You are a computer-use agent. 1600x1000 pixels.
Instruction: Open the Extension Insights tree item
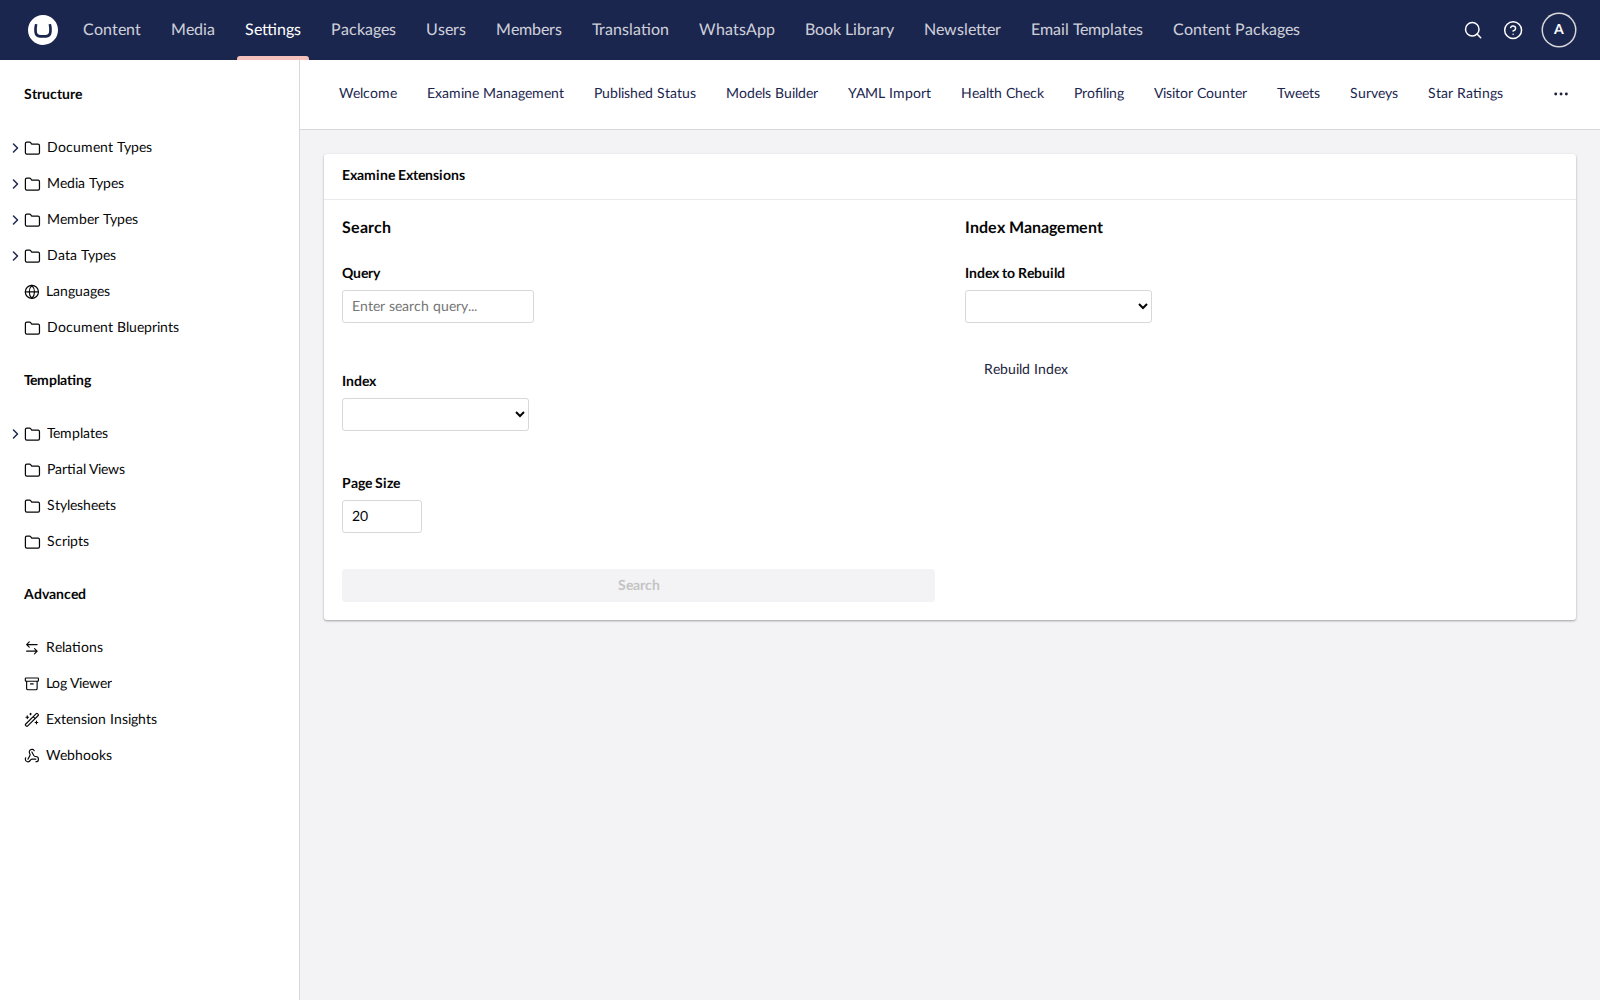pos(101,720)
